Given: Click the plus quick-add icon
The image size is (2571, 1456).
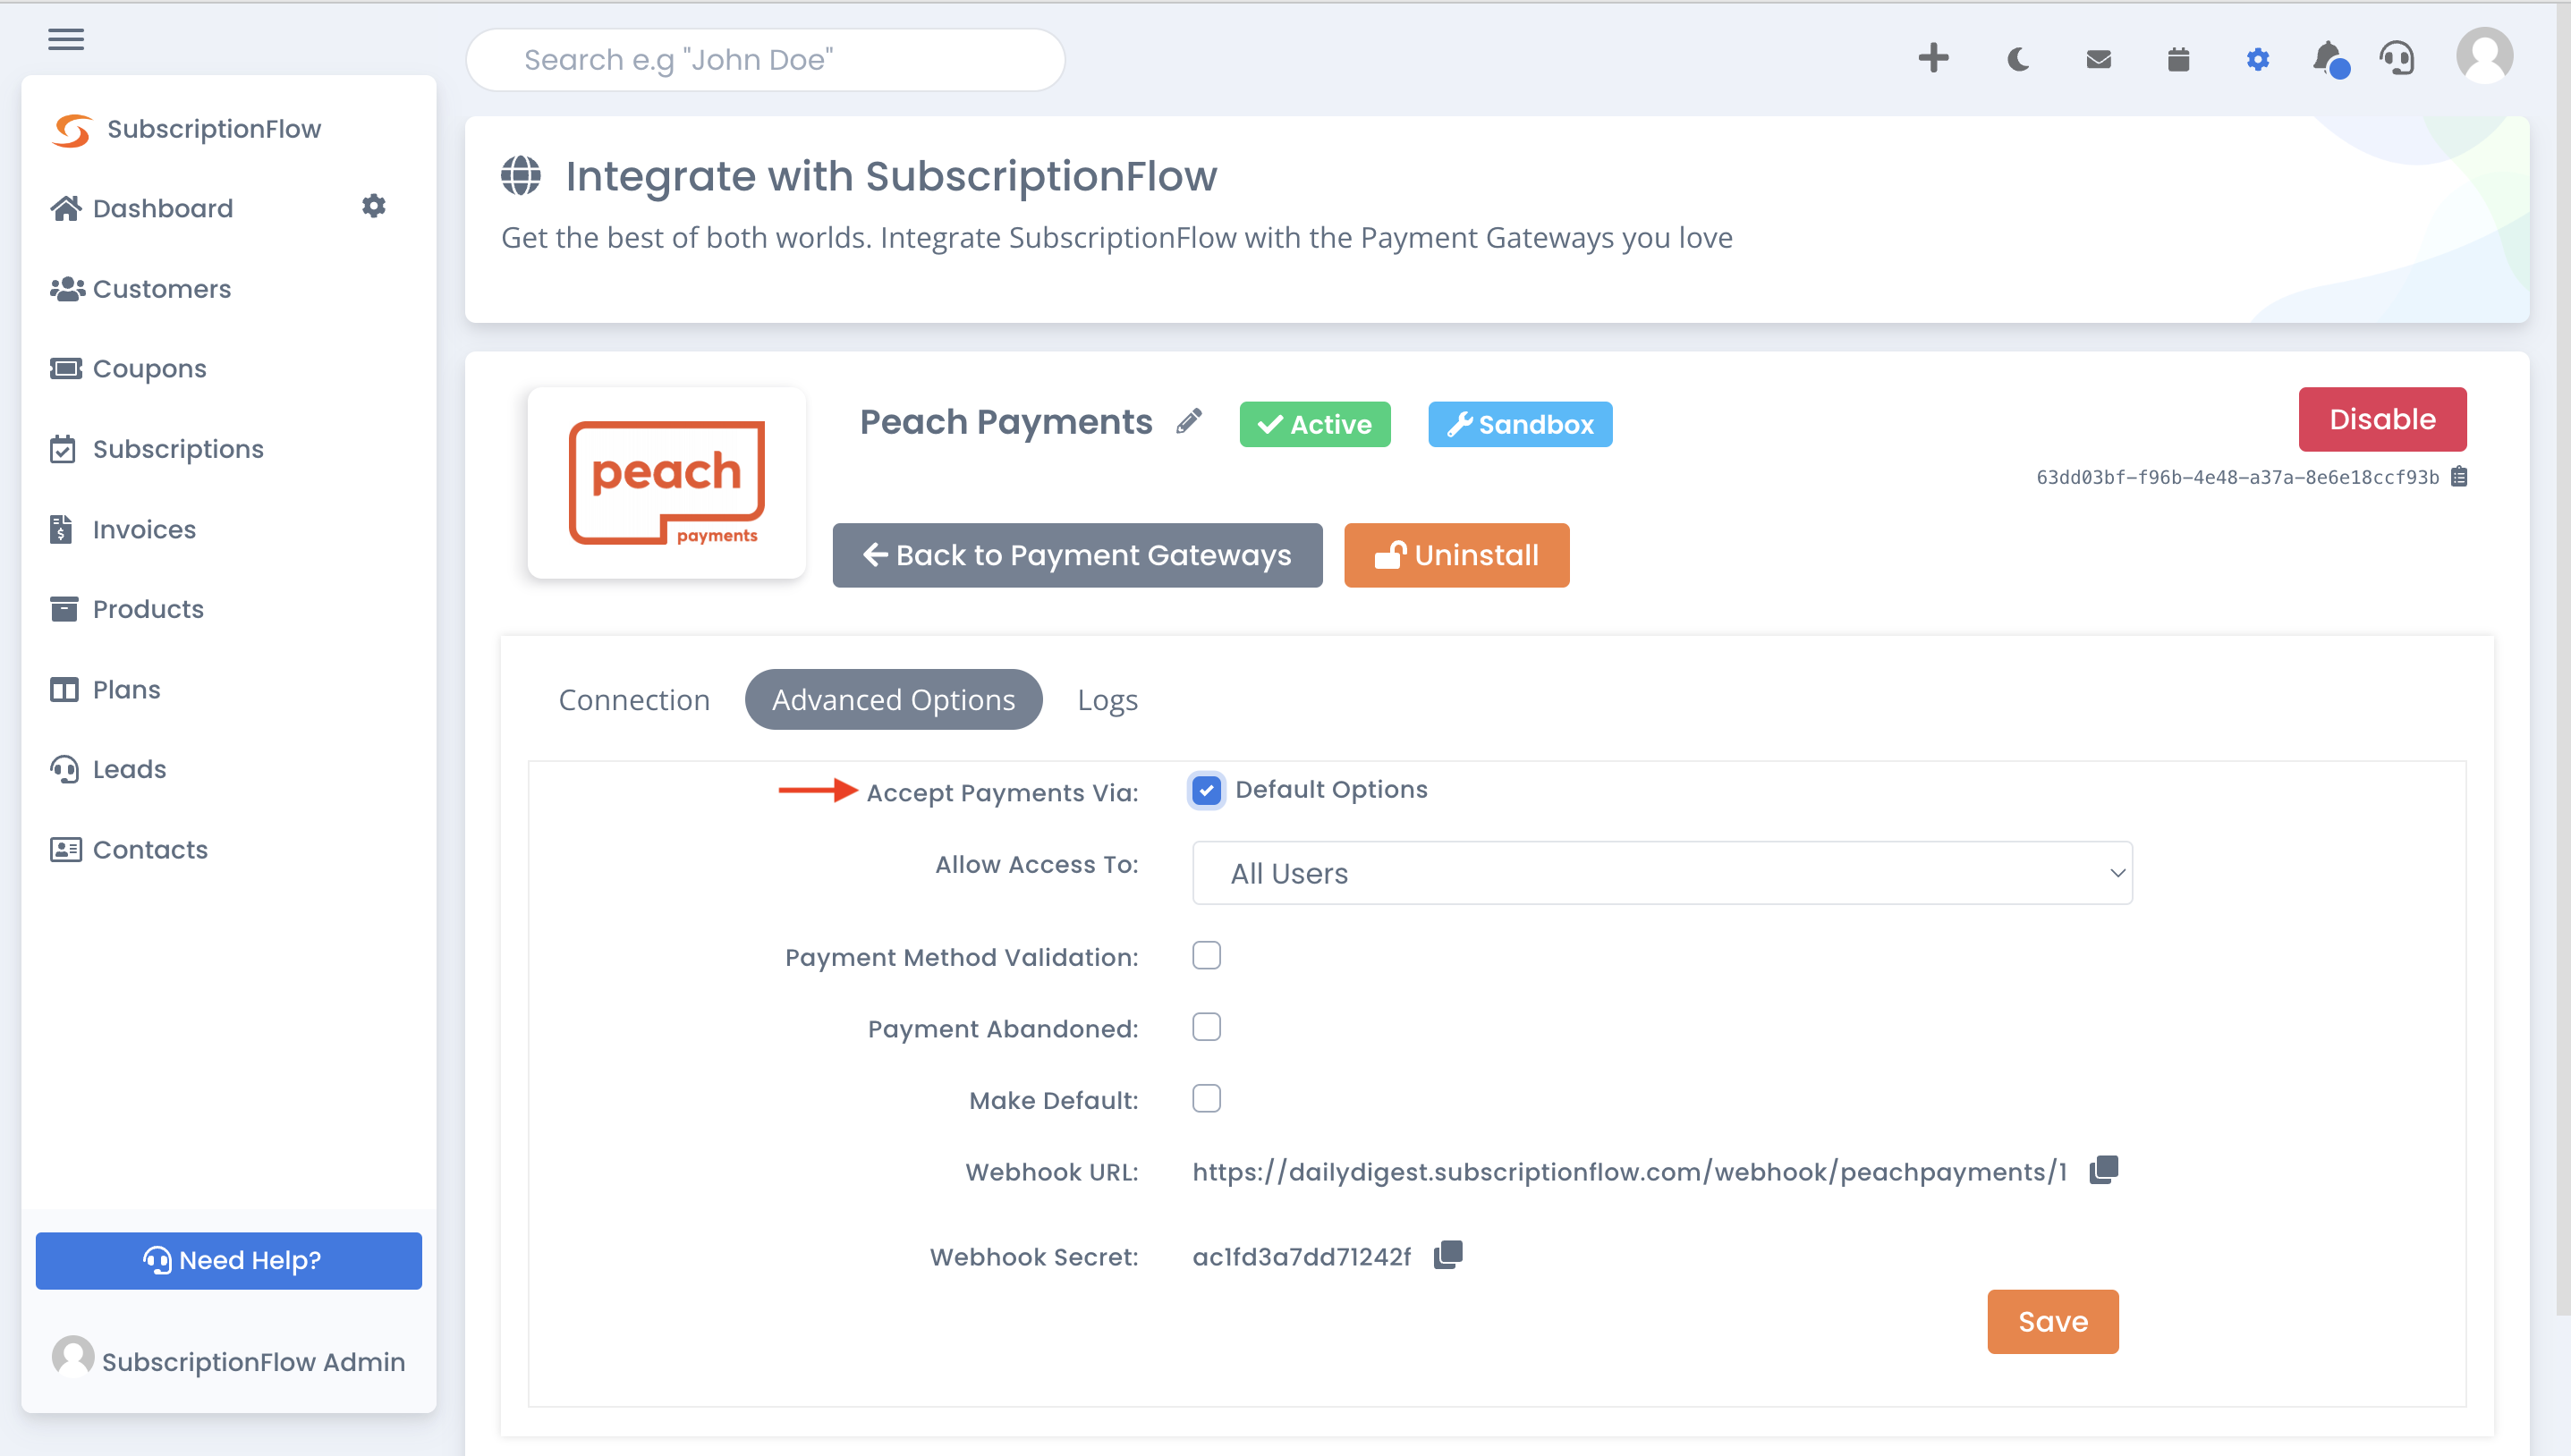Looking at the screenshot, I should (x=1933, y=58).
